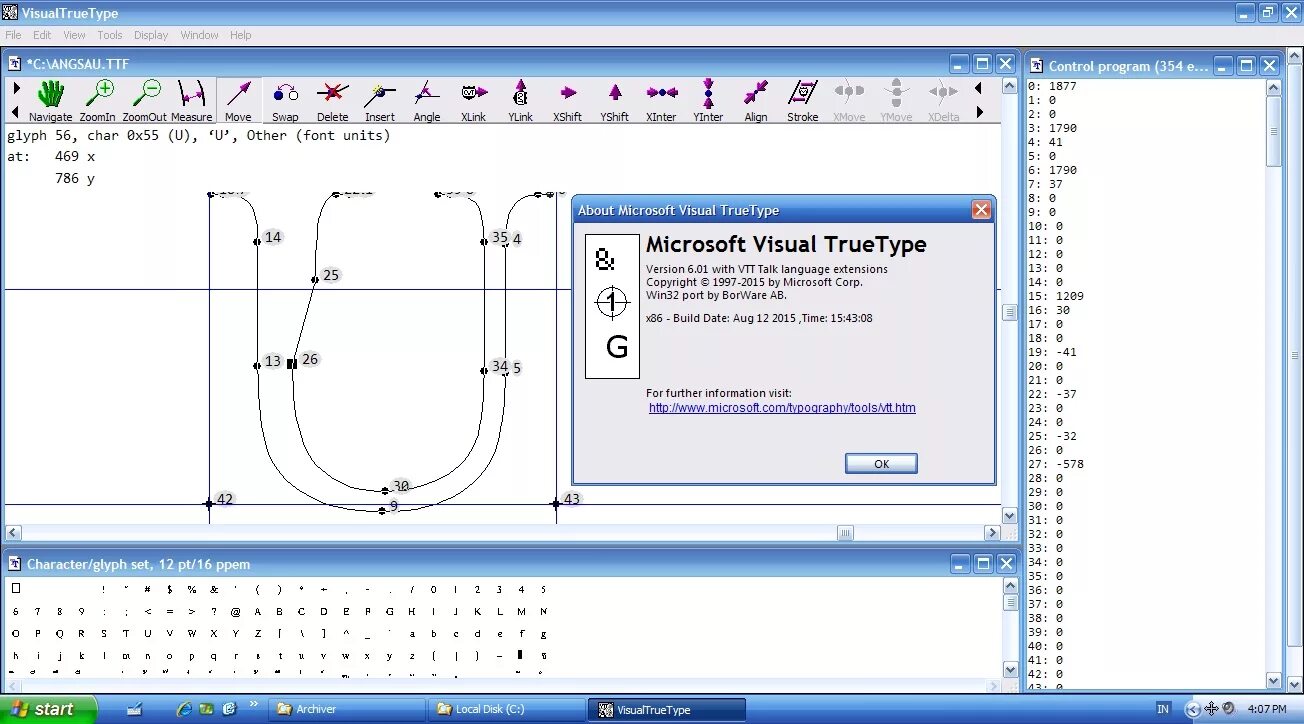This screenshot has height=724, width=1304.
Task: Click the greyed XDelta tool
Action: (x=943, y=101)
